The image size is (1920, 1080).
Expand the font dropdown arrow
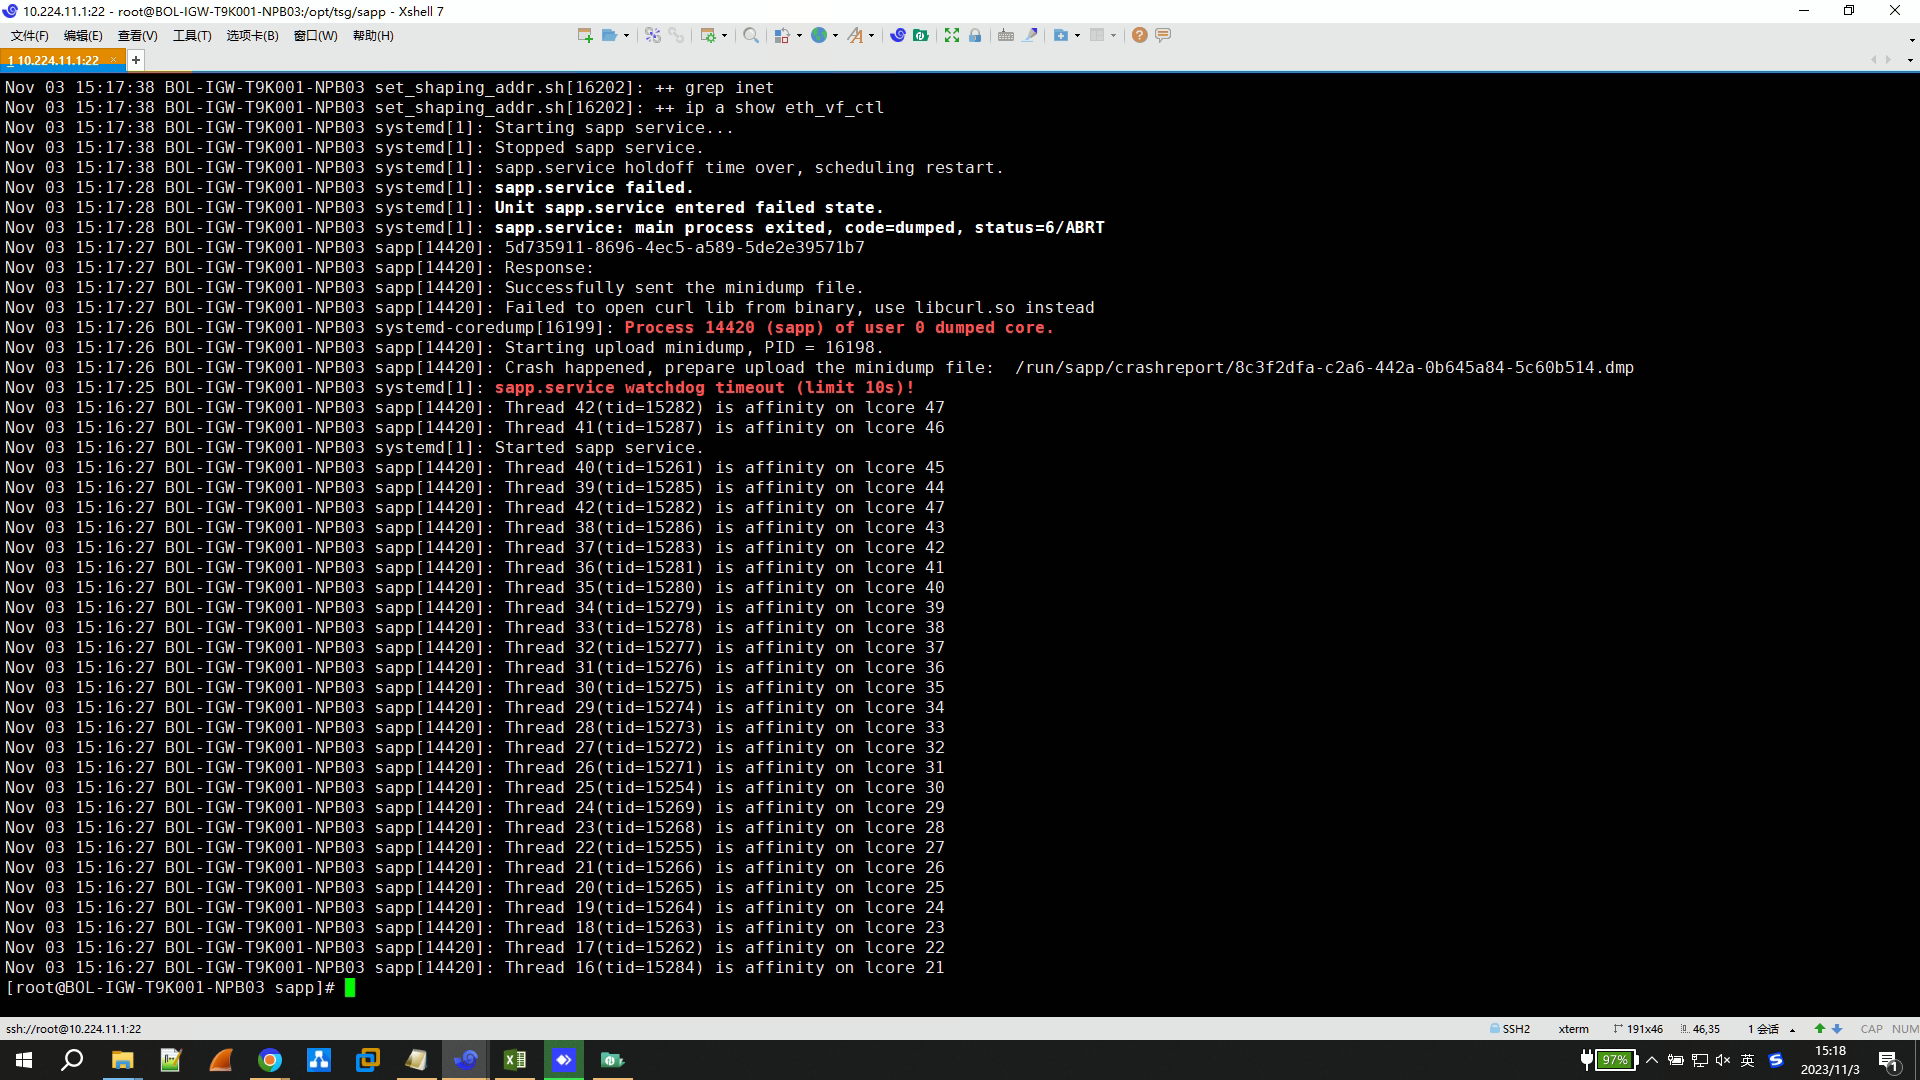pyautogui.click(x=872, y=35)
